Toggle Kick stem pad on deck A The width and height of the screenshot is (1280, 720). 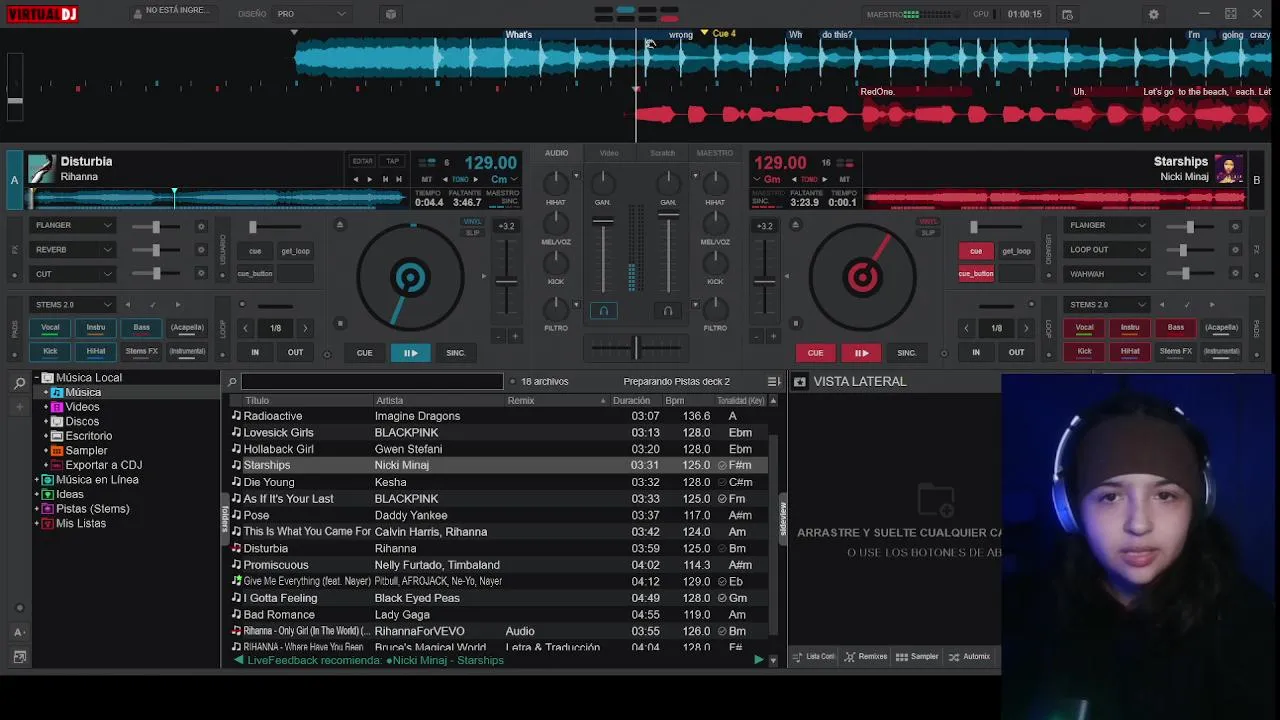coord(50,351)
